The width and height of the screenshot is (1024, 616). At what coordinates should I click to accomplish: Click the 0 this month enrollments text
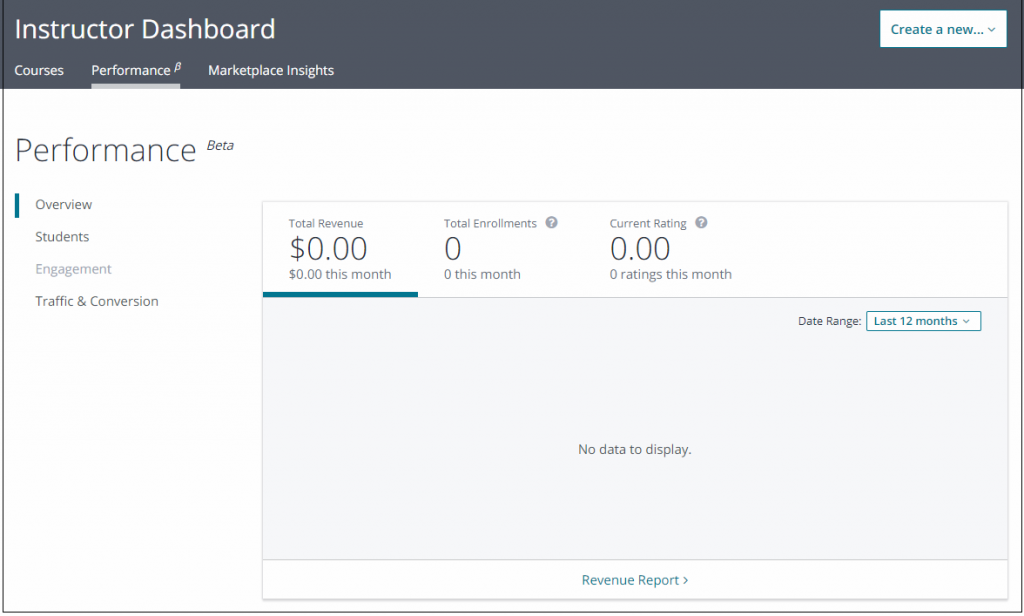point(482,274)
